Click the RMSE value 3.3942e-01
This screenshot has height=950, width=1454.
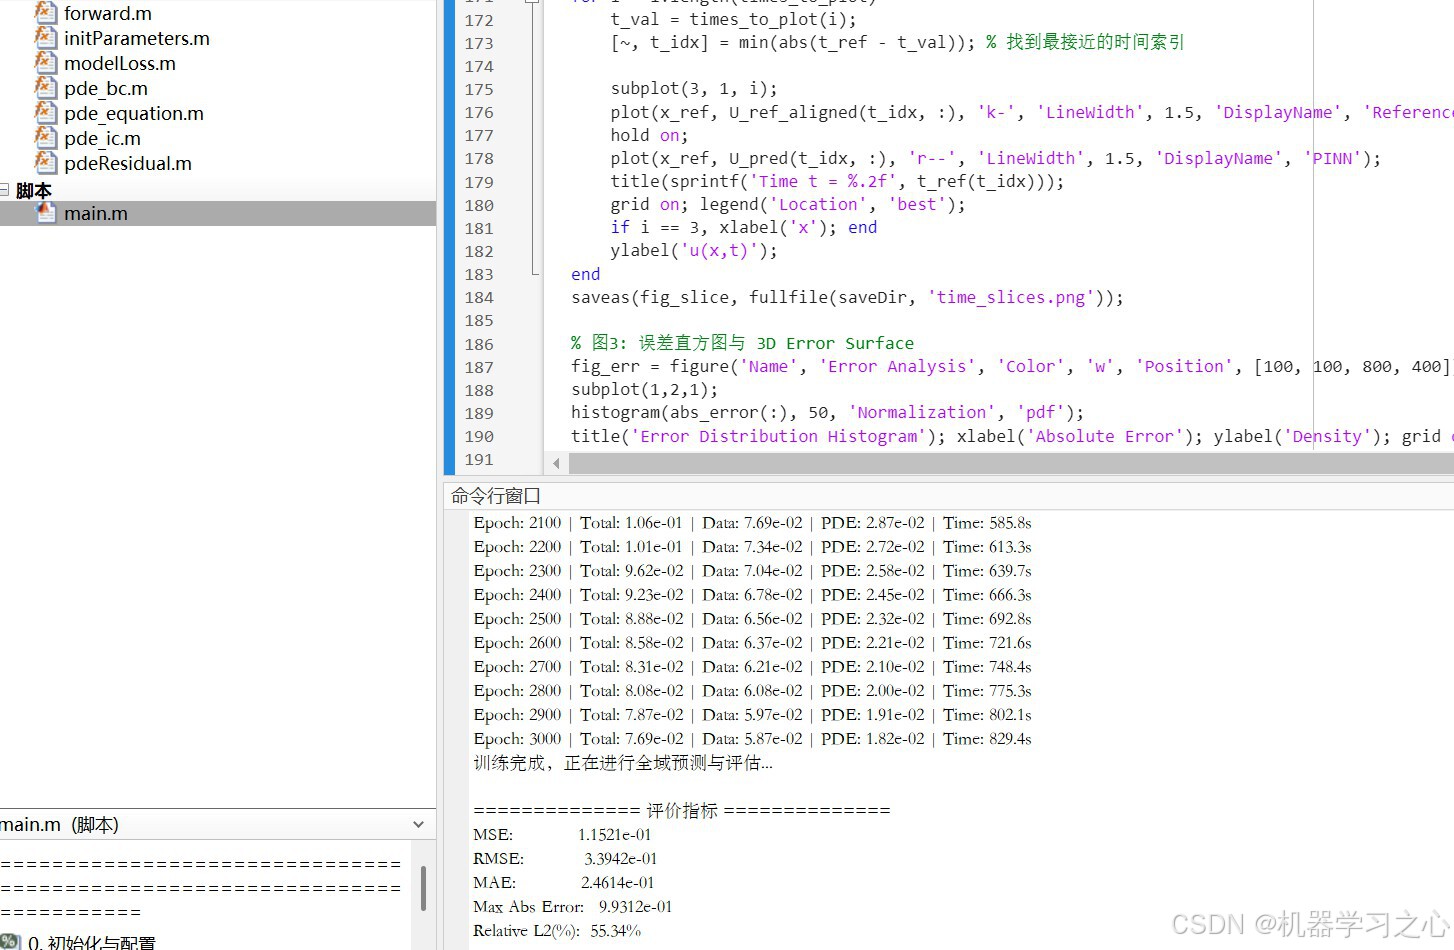point(621,859)
